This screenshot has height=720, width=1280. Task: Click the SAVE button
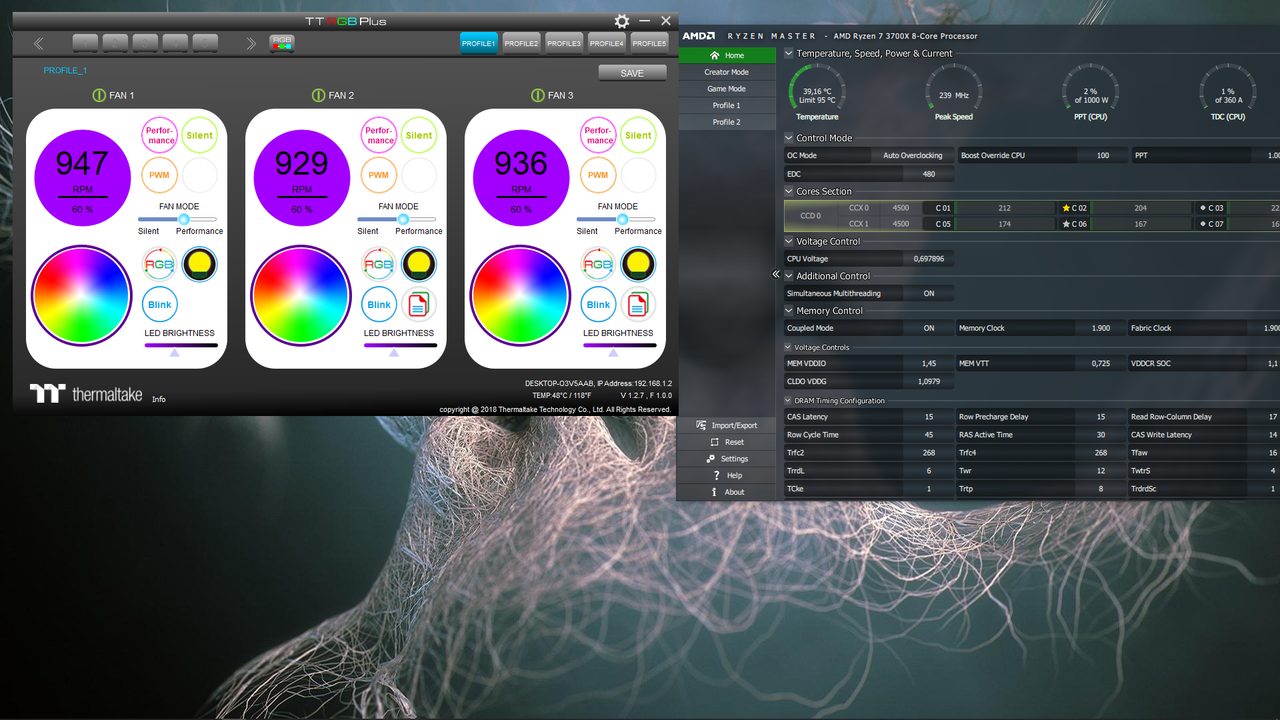pyautogui.click(x=632, y=73)
